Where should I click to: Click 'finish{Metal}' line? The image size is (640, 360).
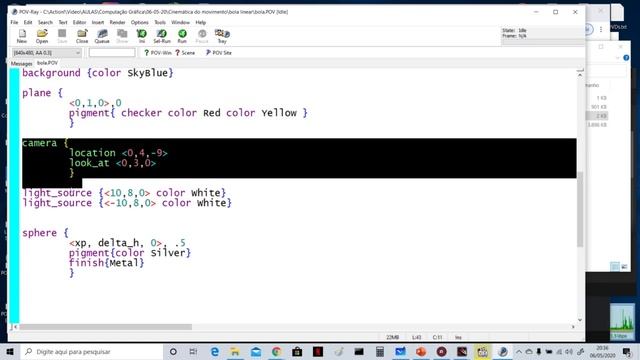click(x=107, y=263)
